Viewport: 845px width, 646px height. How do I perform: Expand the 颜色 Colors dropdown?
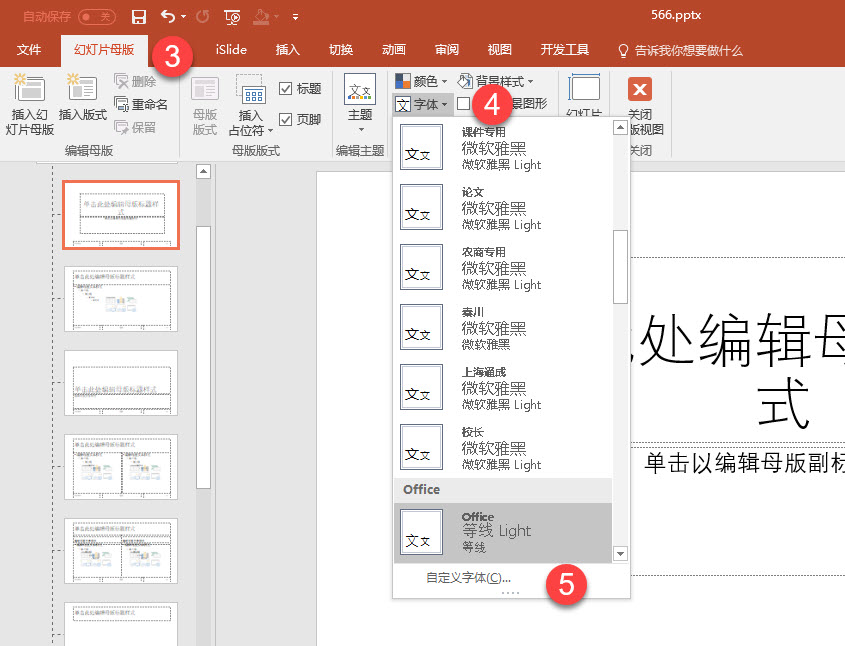(x=421, y=81)
